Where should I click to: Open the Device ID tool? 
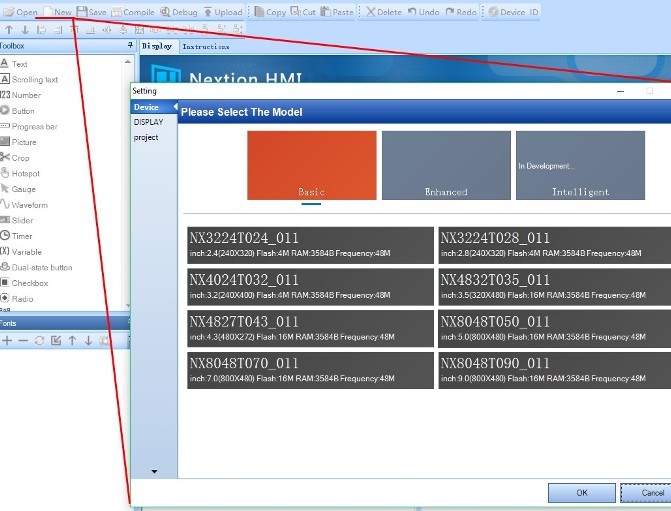point(514,12)
